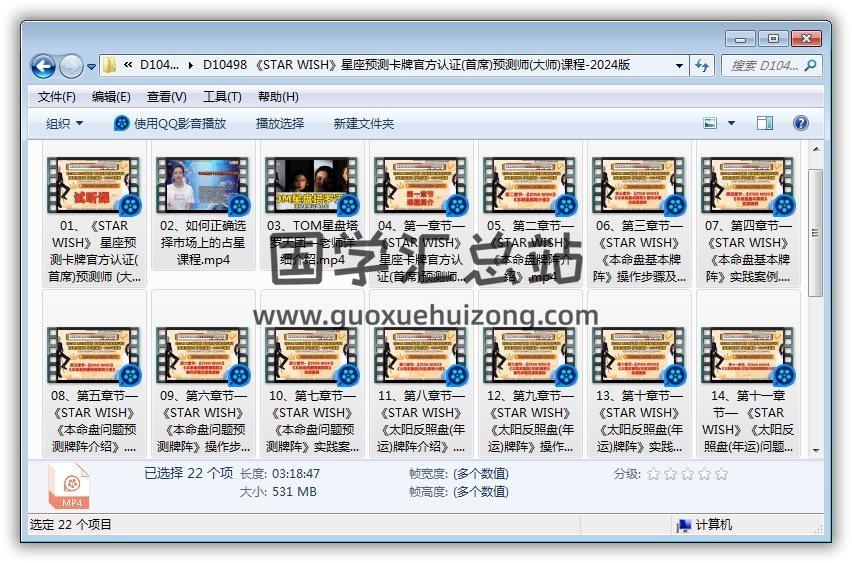The height and width of the screenshot is (563, 852).
Task: Select video 06 第三章节 thumbnail
Action: pos(639,185)
